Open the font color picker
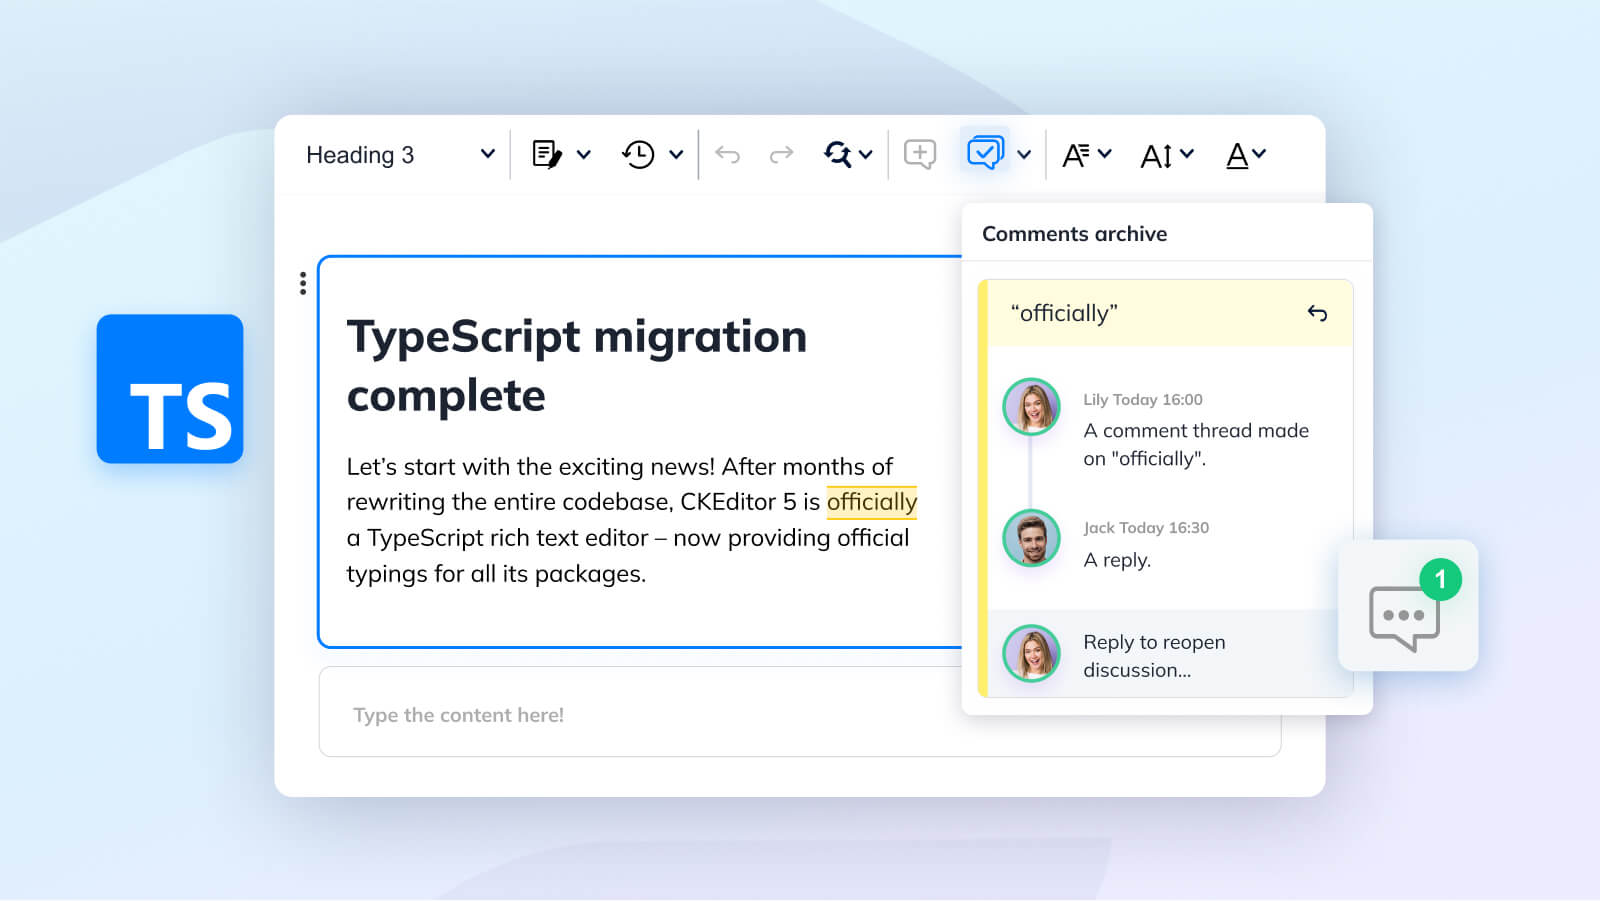 (x=1237, y=155)
